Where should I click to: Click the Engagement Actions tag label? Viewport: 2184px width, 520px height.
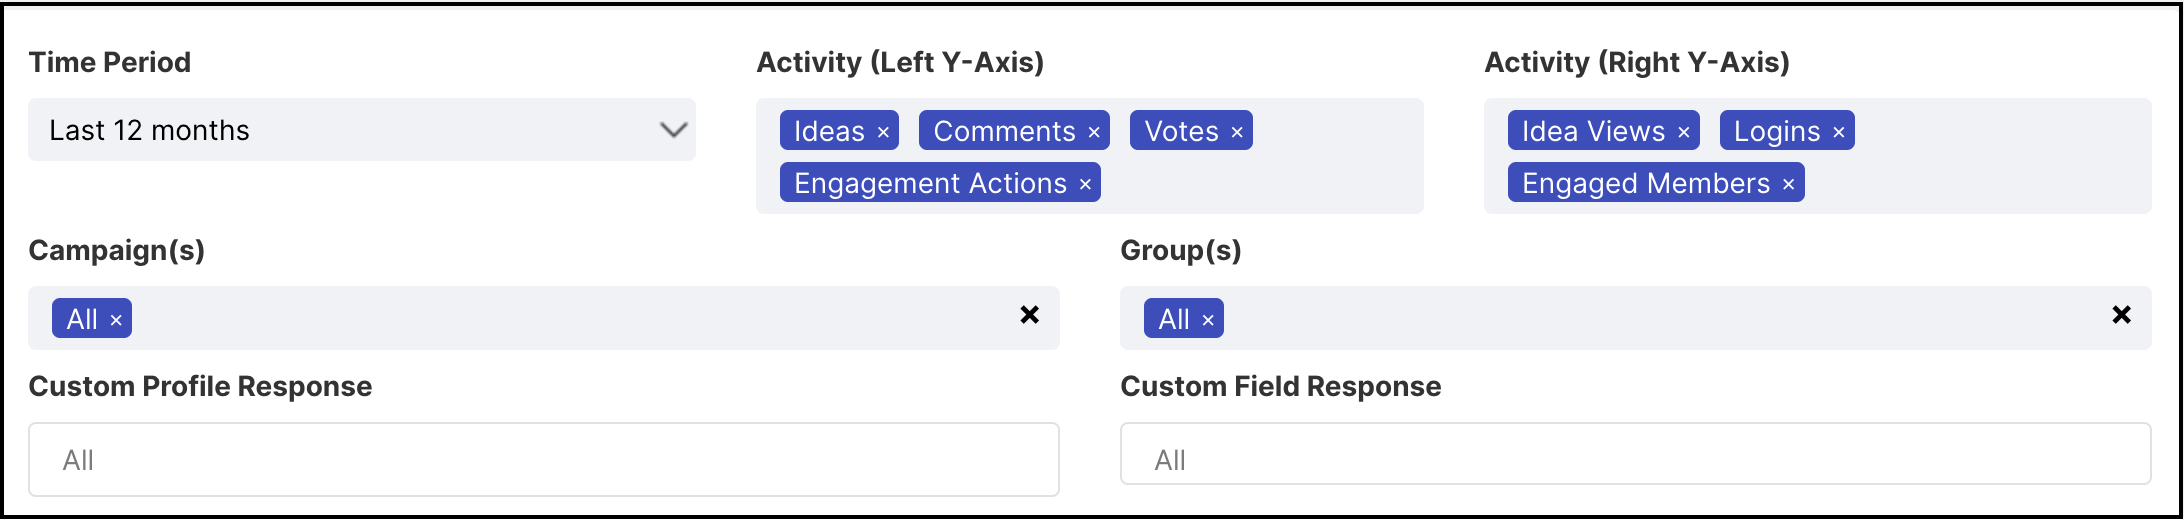930,184
